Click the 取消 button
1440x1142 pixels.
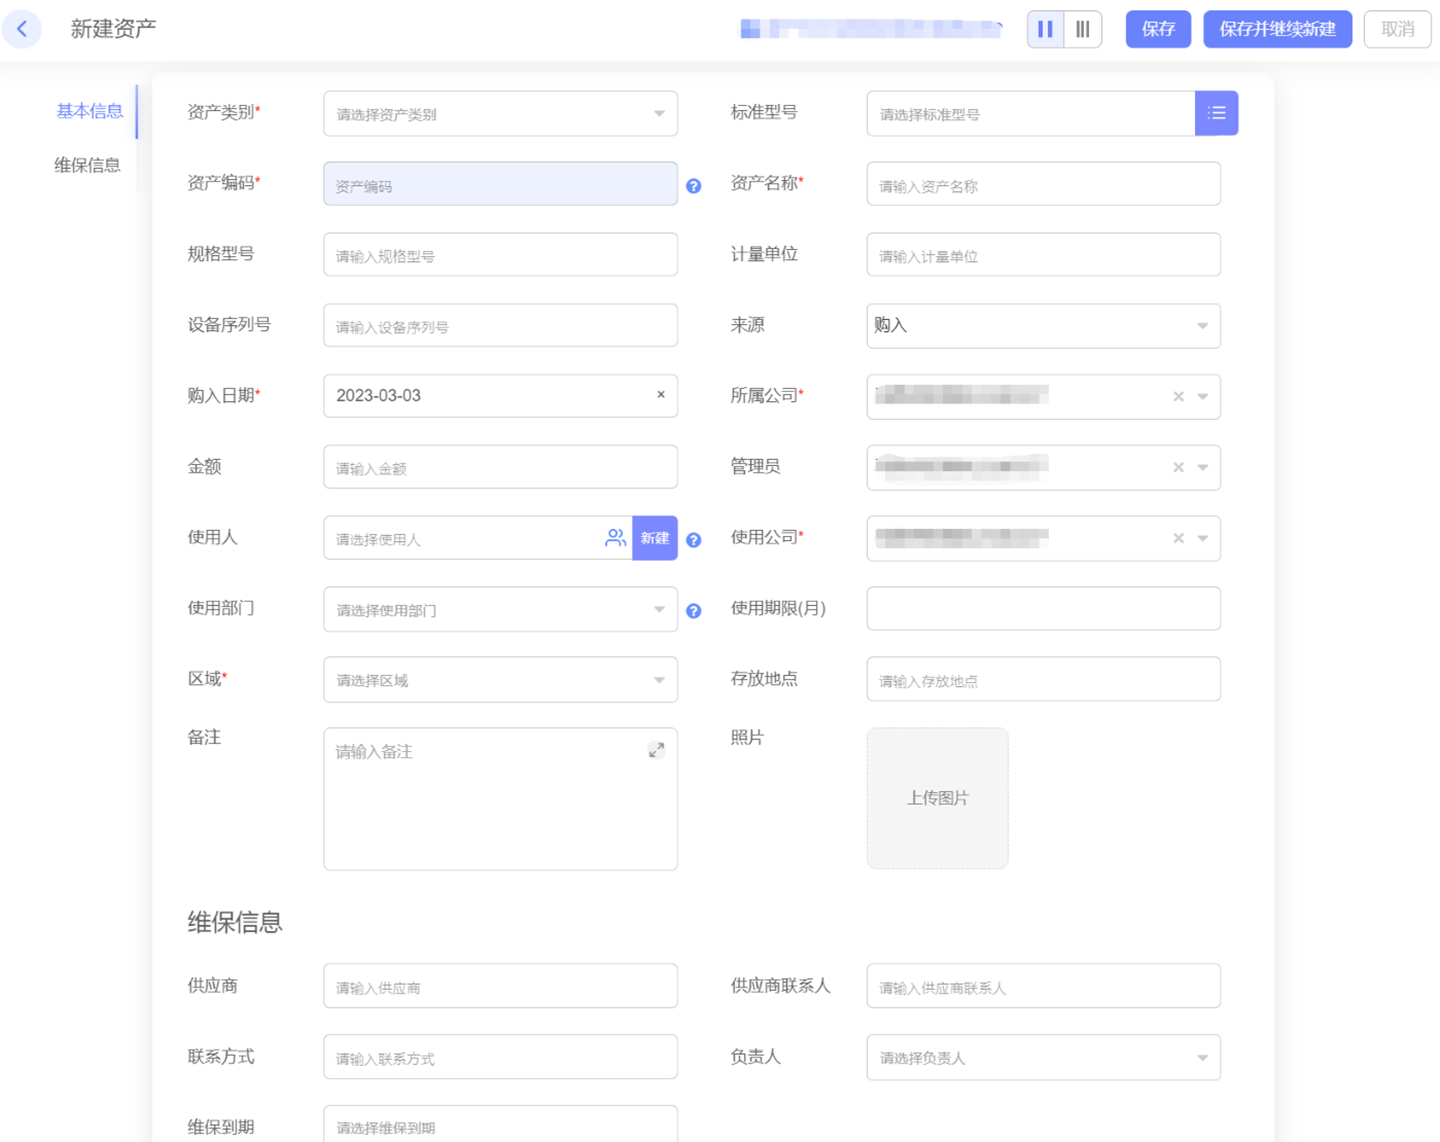pos(1397,29)
